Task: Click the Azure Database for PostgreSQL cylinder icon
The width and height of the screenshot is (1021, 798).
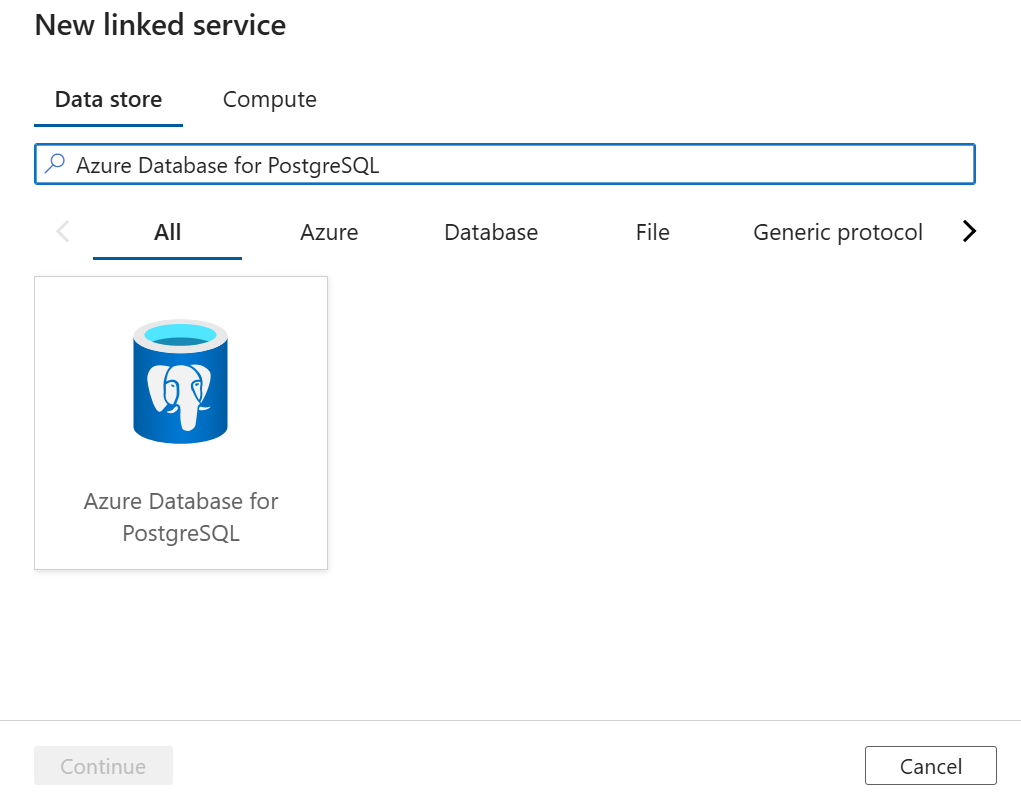Action: coord(181,381)
